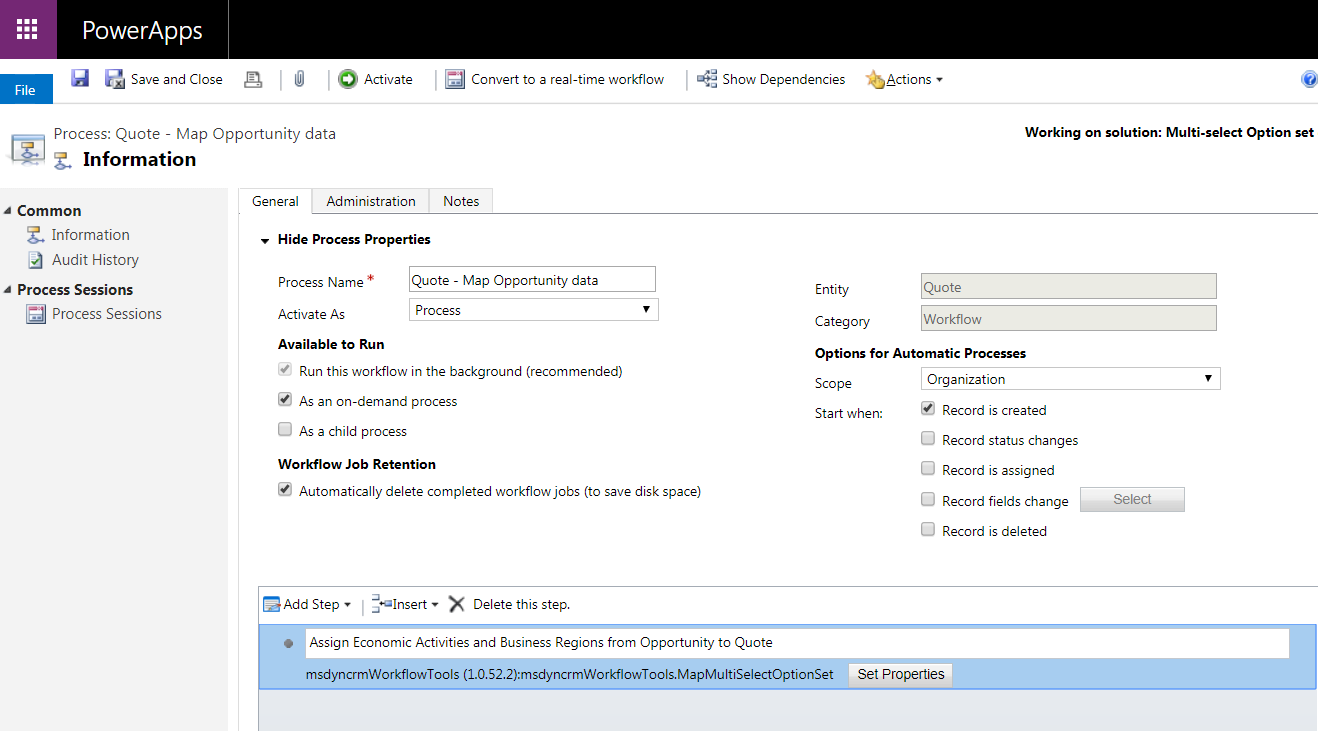Open the Scope dropdown
This screenshot has height=731, width=1318.
pyautogui.click(x=1070, y=379)
